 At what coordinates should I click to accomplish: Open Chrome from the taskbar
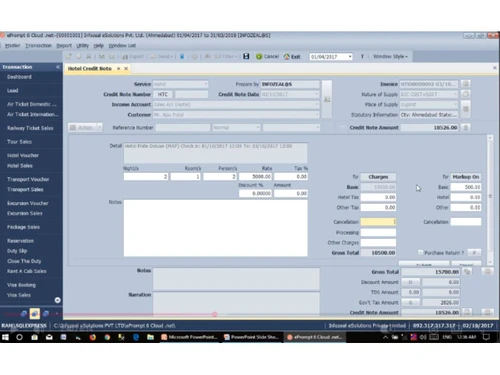click(107, 337)
